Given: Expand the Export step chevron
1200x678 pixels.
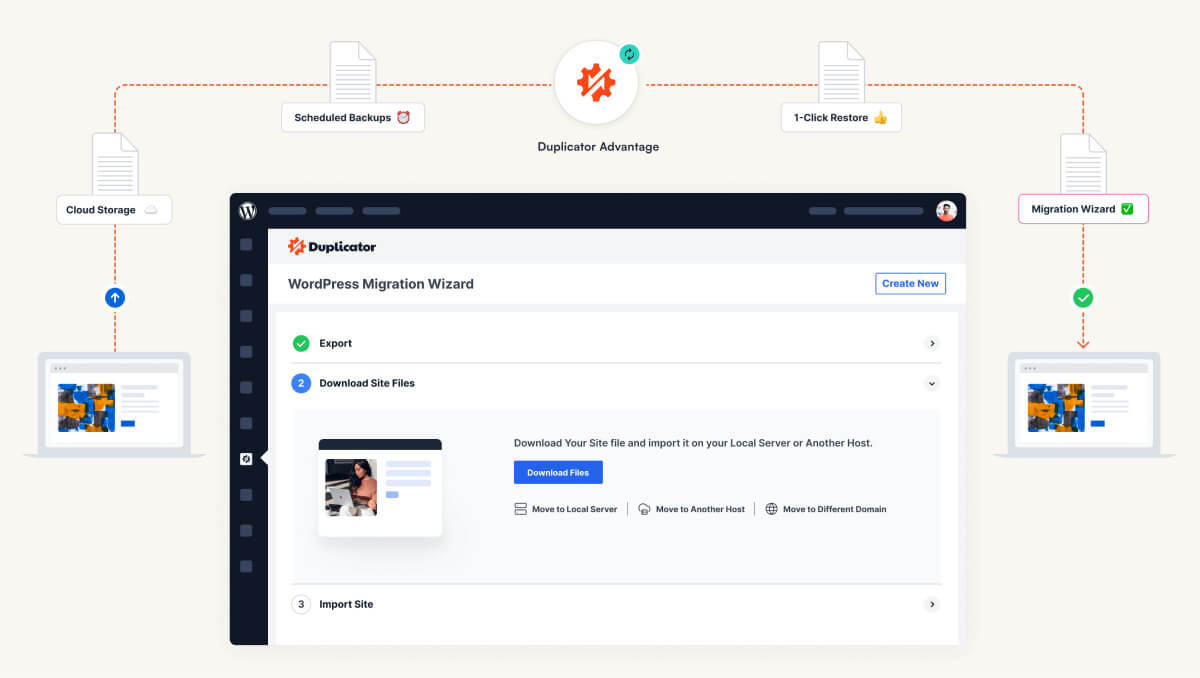Looking at the screenshot, I should [x=932, y=343].
